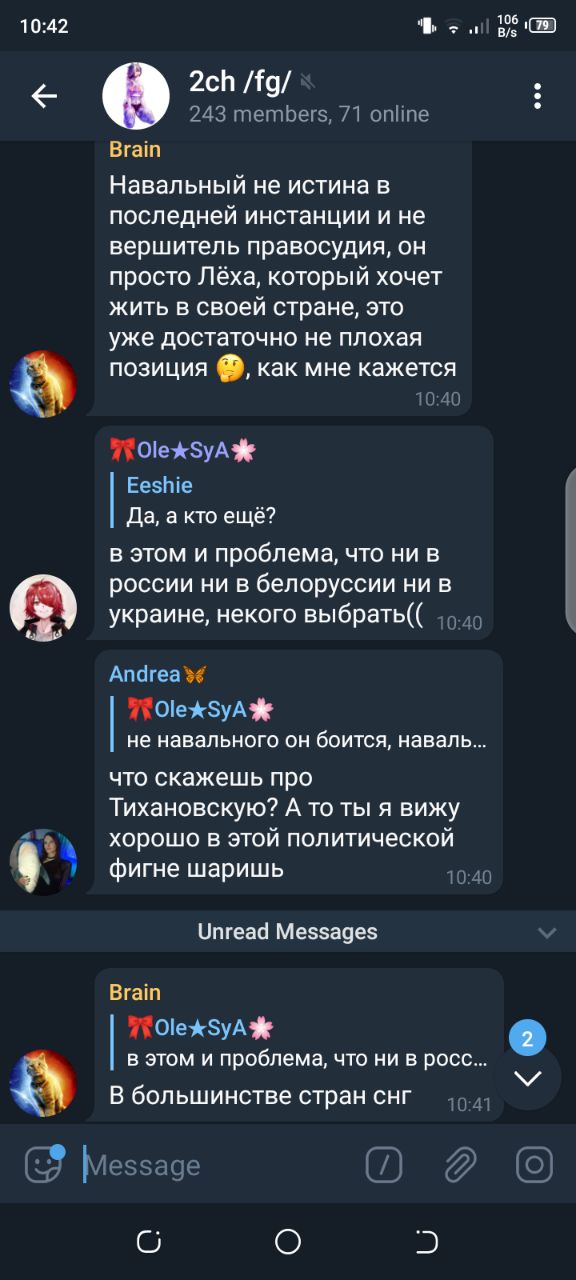
Task: Tap the bot commands slash icon
Action: [384, 1165]
